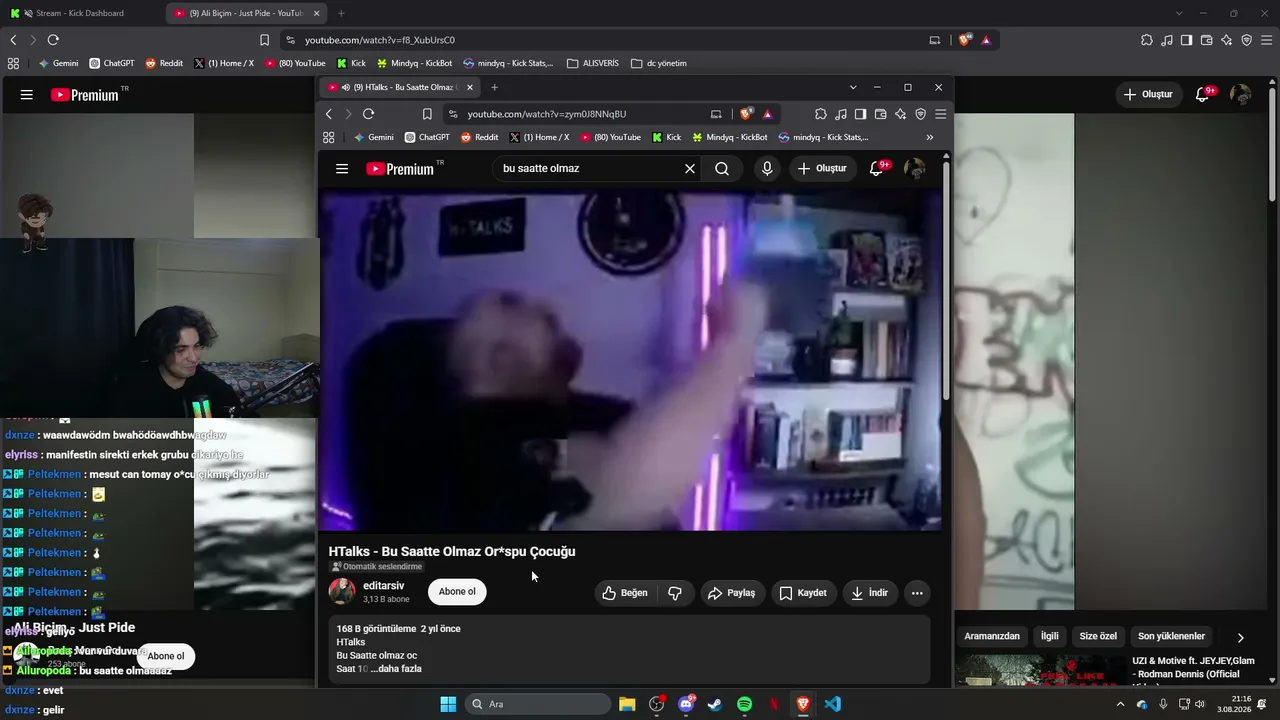The height and width of the screenshot is (720, 1280).
Task: Reload the back window's YouTube page
Action: point(53,40)
